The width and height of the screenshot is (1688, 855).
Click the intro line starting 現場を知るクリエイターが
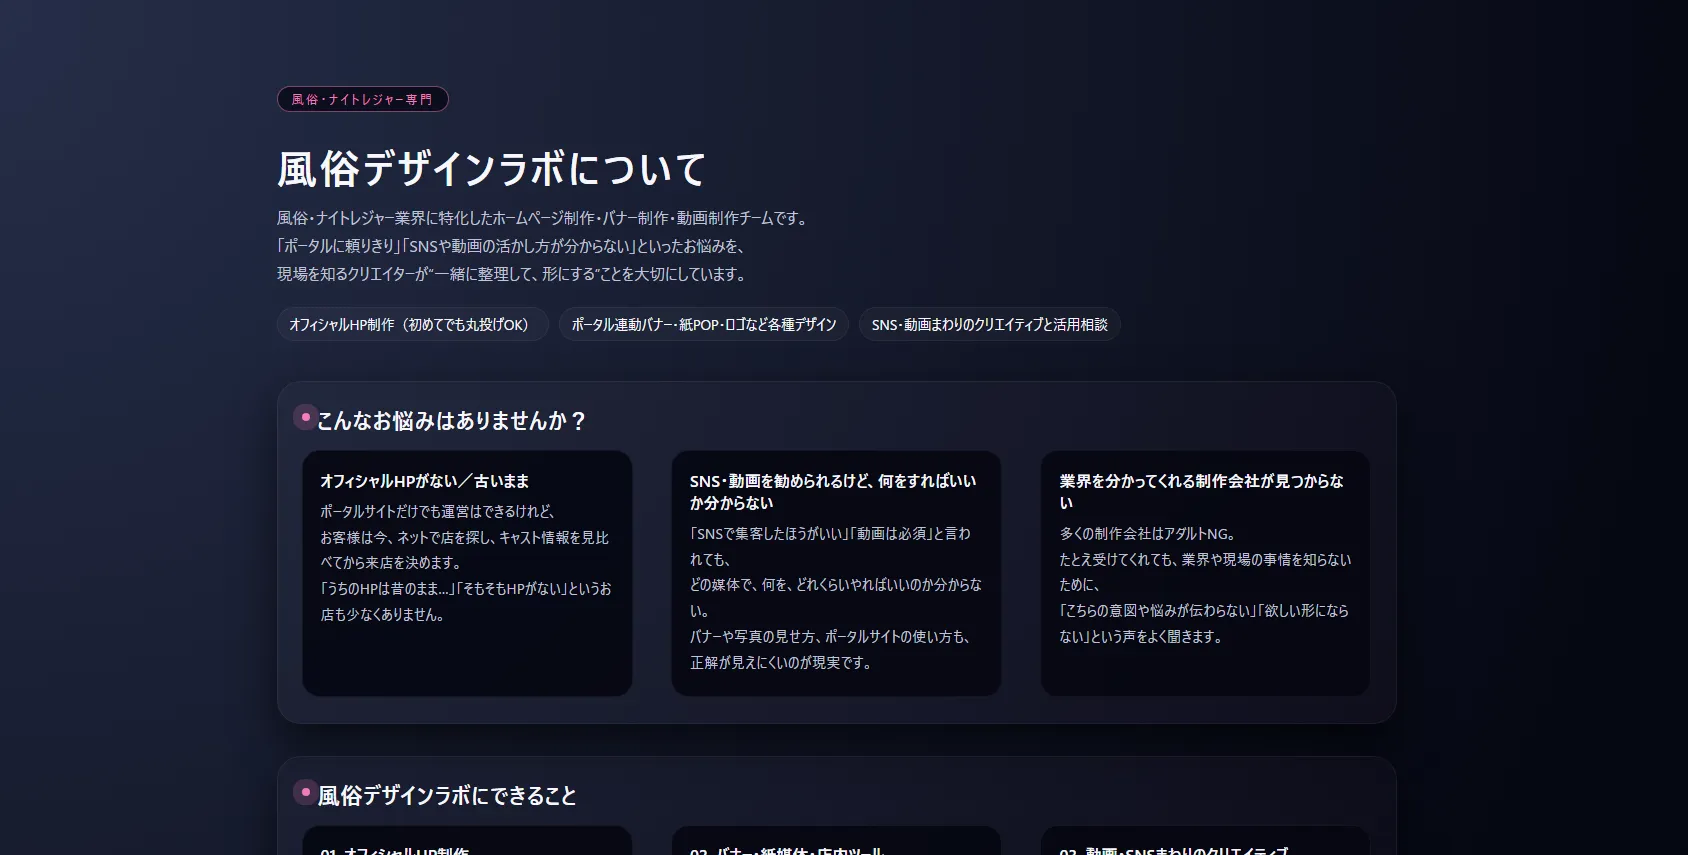coord(511,274)
